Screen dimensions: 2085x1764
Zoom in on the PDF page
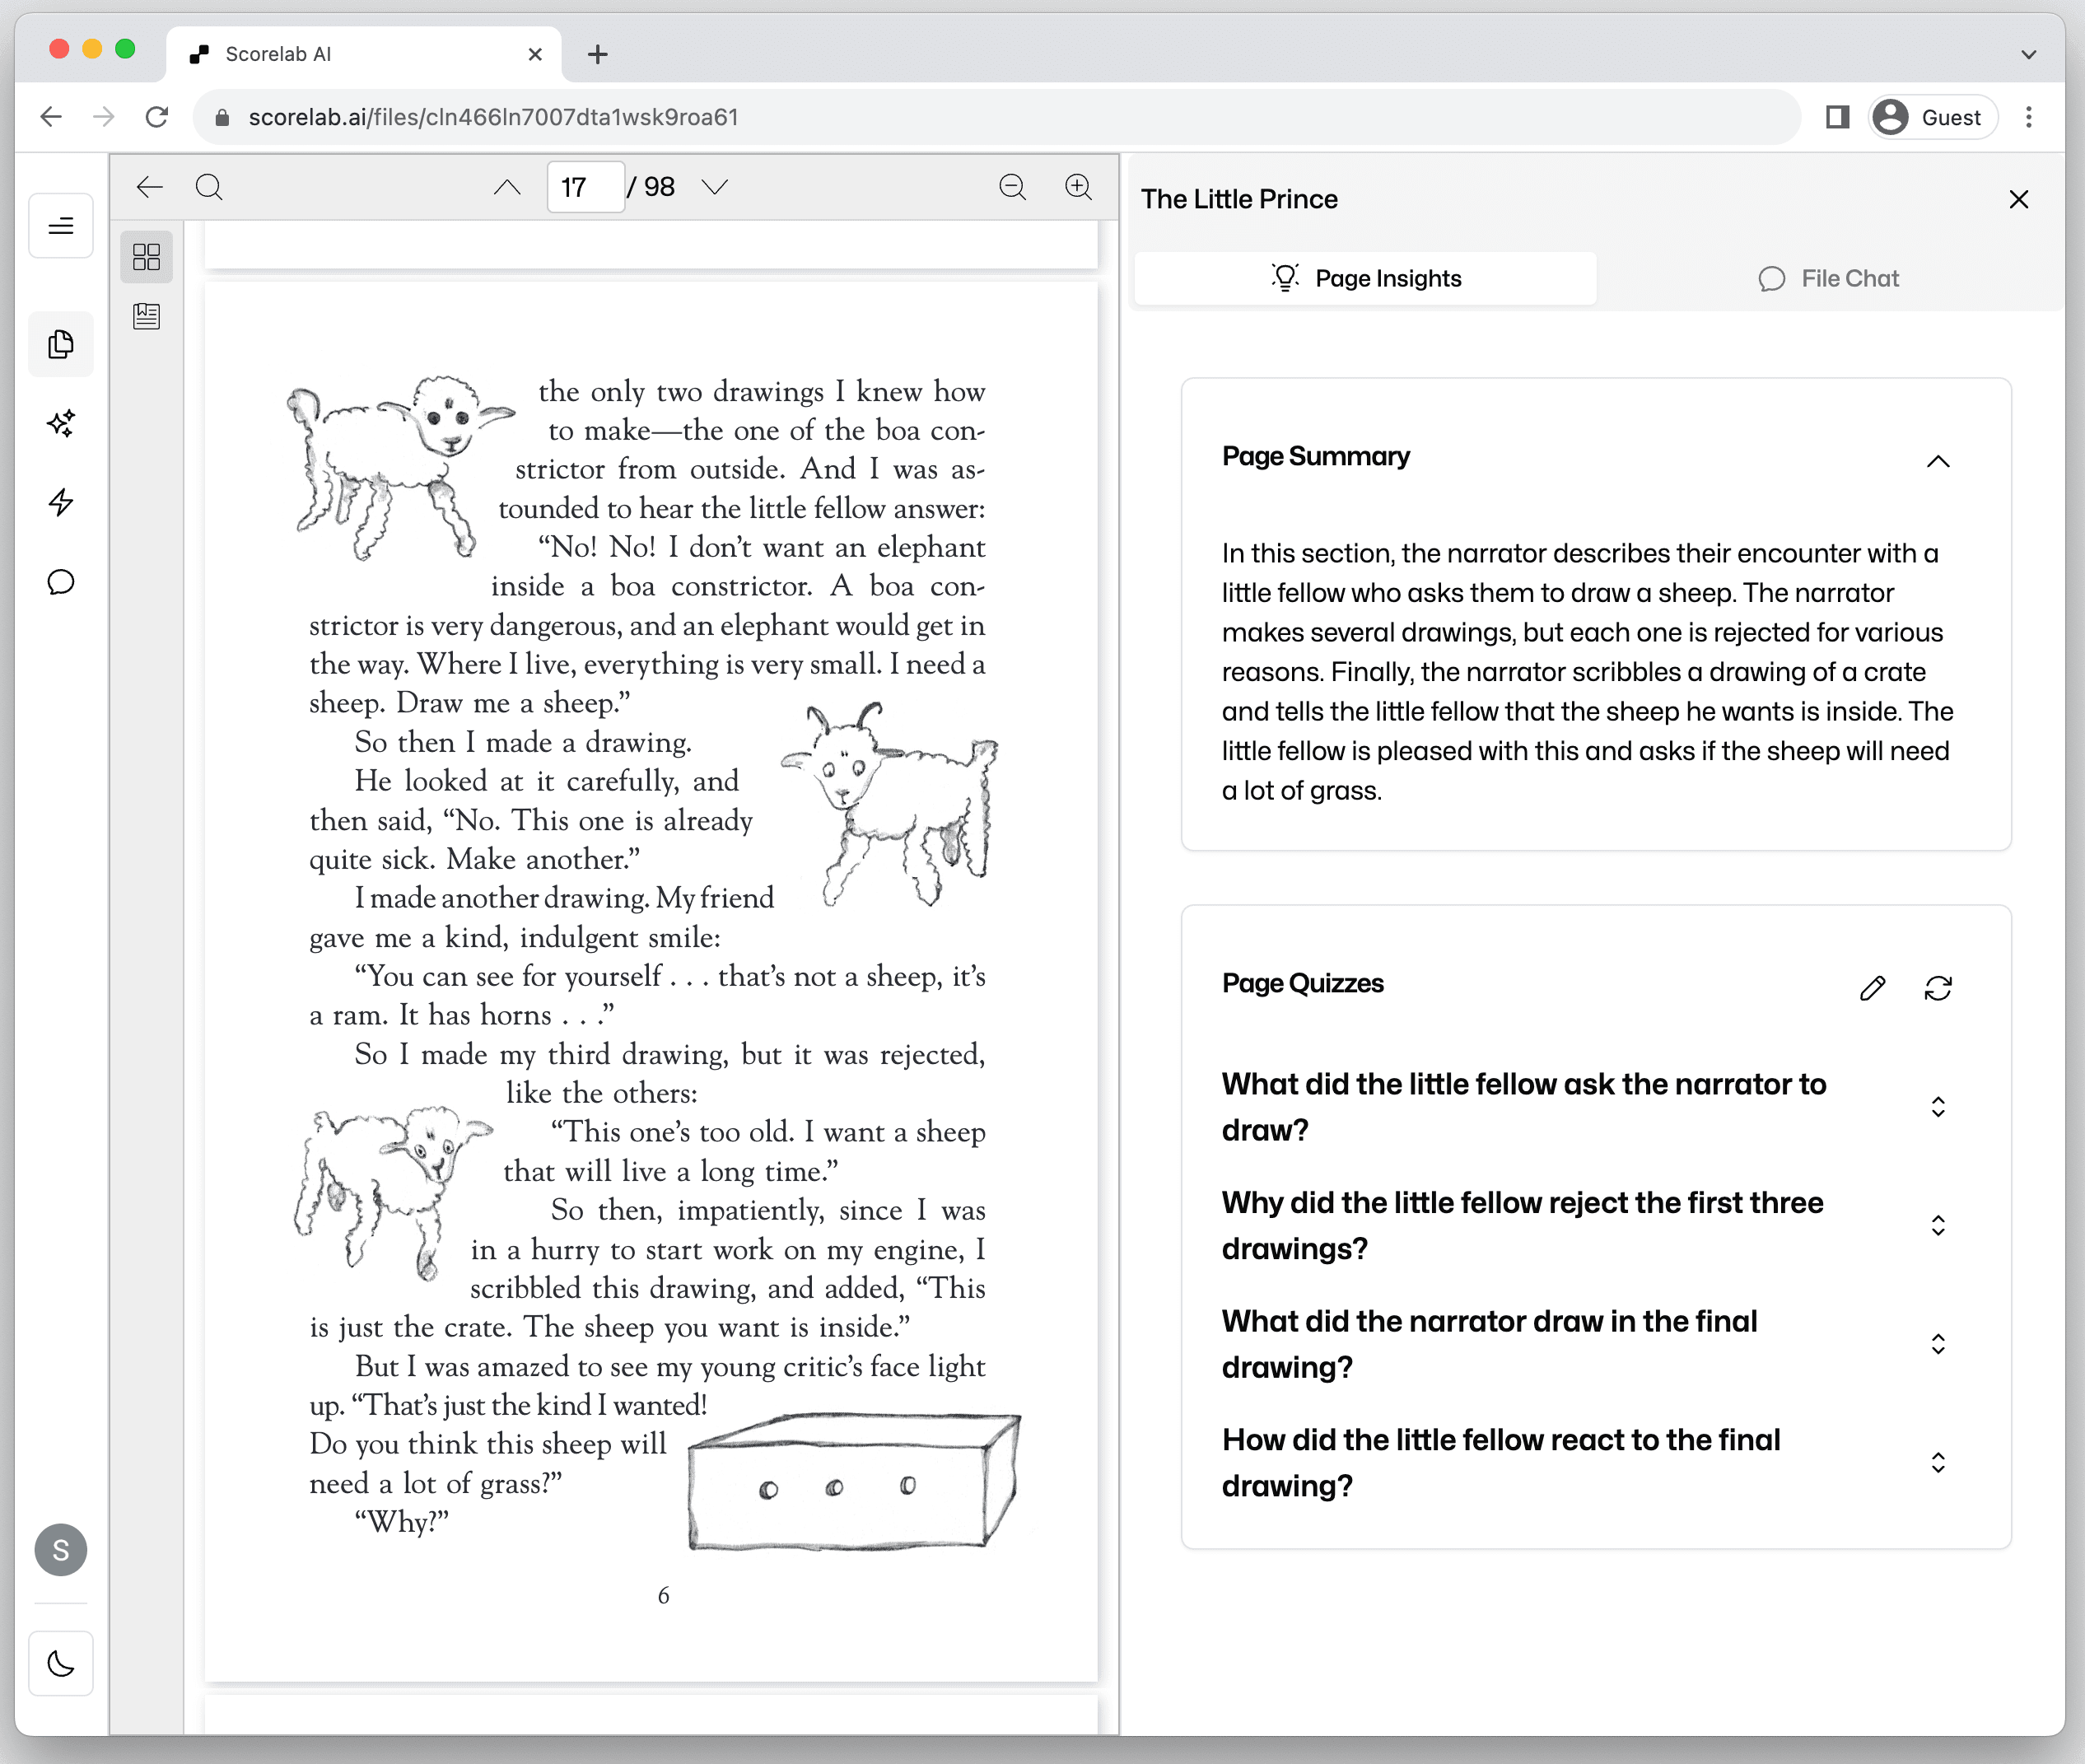pos(1078,187)
